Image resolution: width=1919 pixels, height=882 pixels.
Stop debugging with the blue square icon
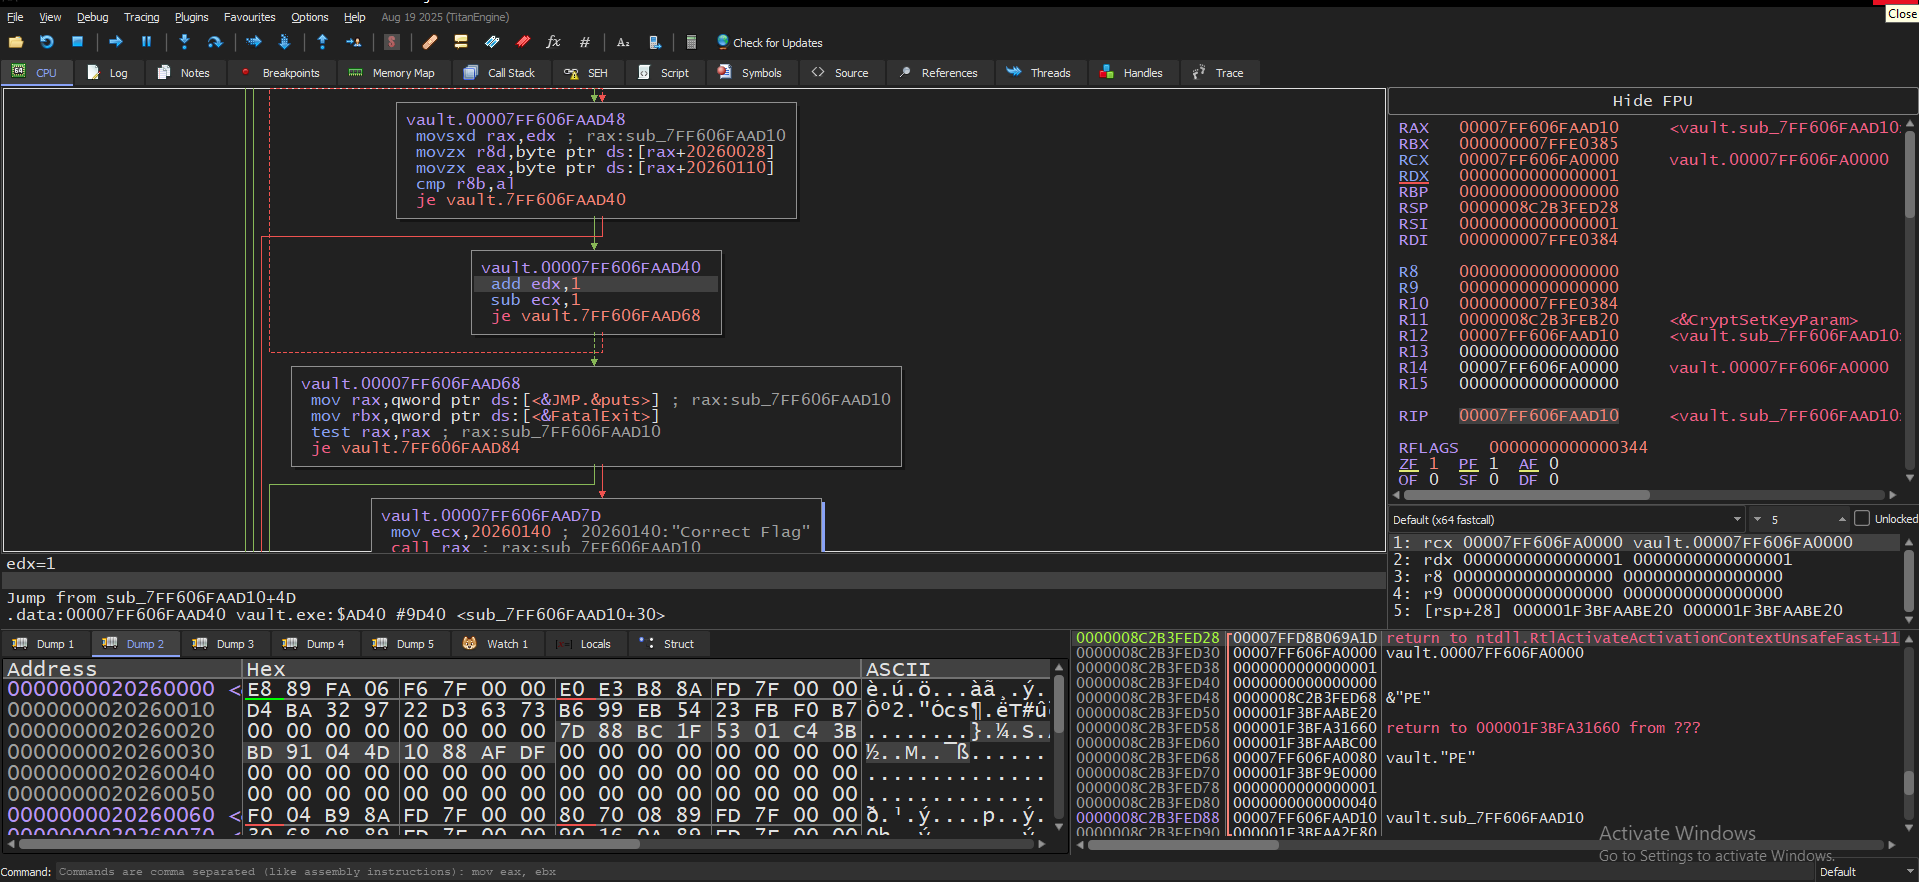[77, 42]
